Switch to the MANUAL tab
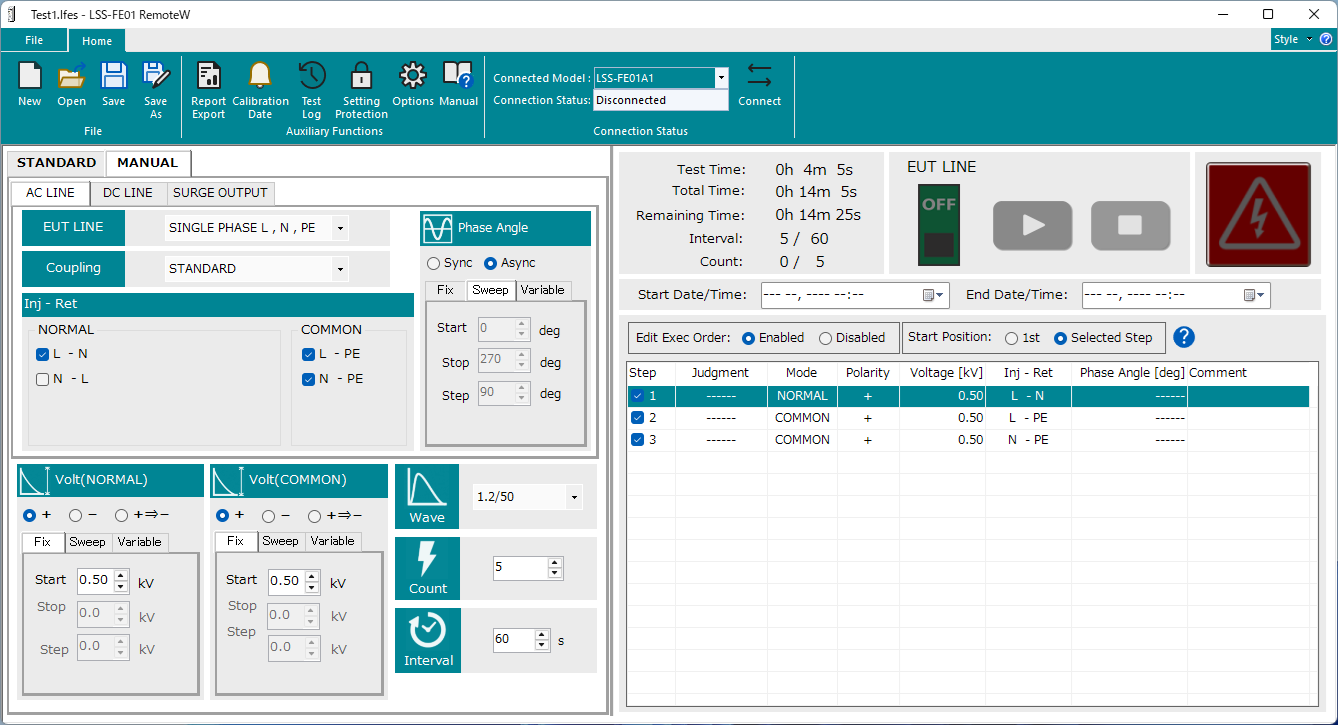1338x725 pixels. pos(147,162)
